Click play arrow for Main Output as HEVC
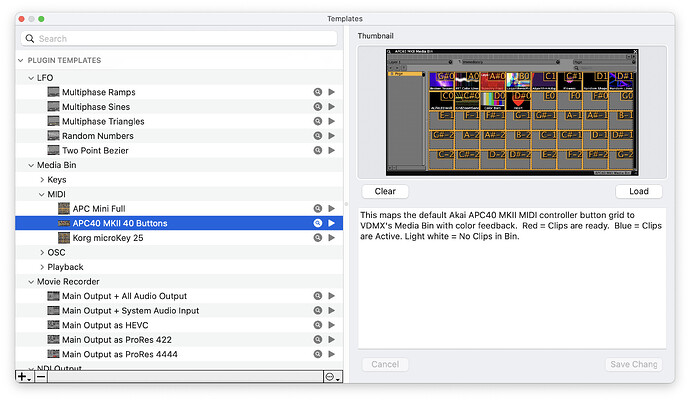 tap(331, 325)
